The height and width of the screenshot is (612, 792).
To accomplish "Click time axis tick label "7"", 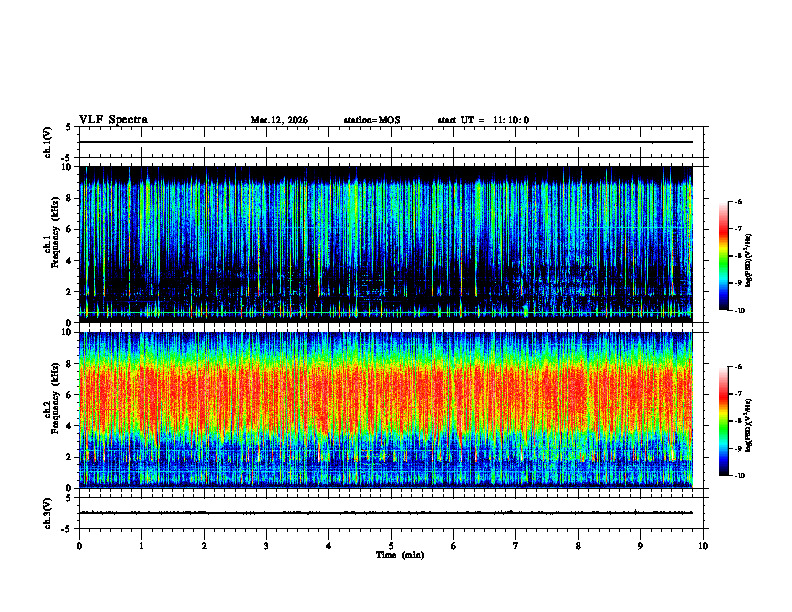I will (516, 546).
